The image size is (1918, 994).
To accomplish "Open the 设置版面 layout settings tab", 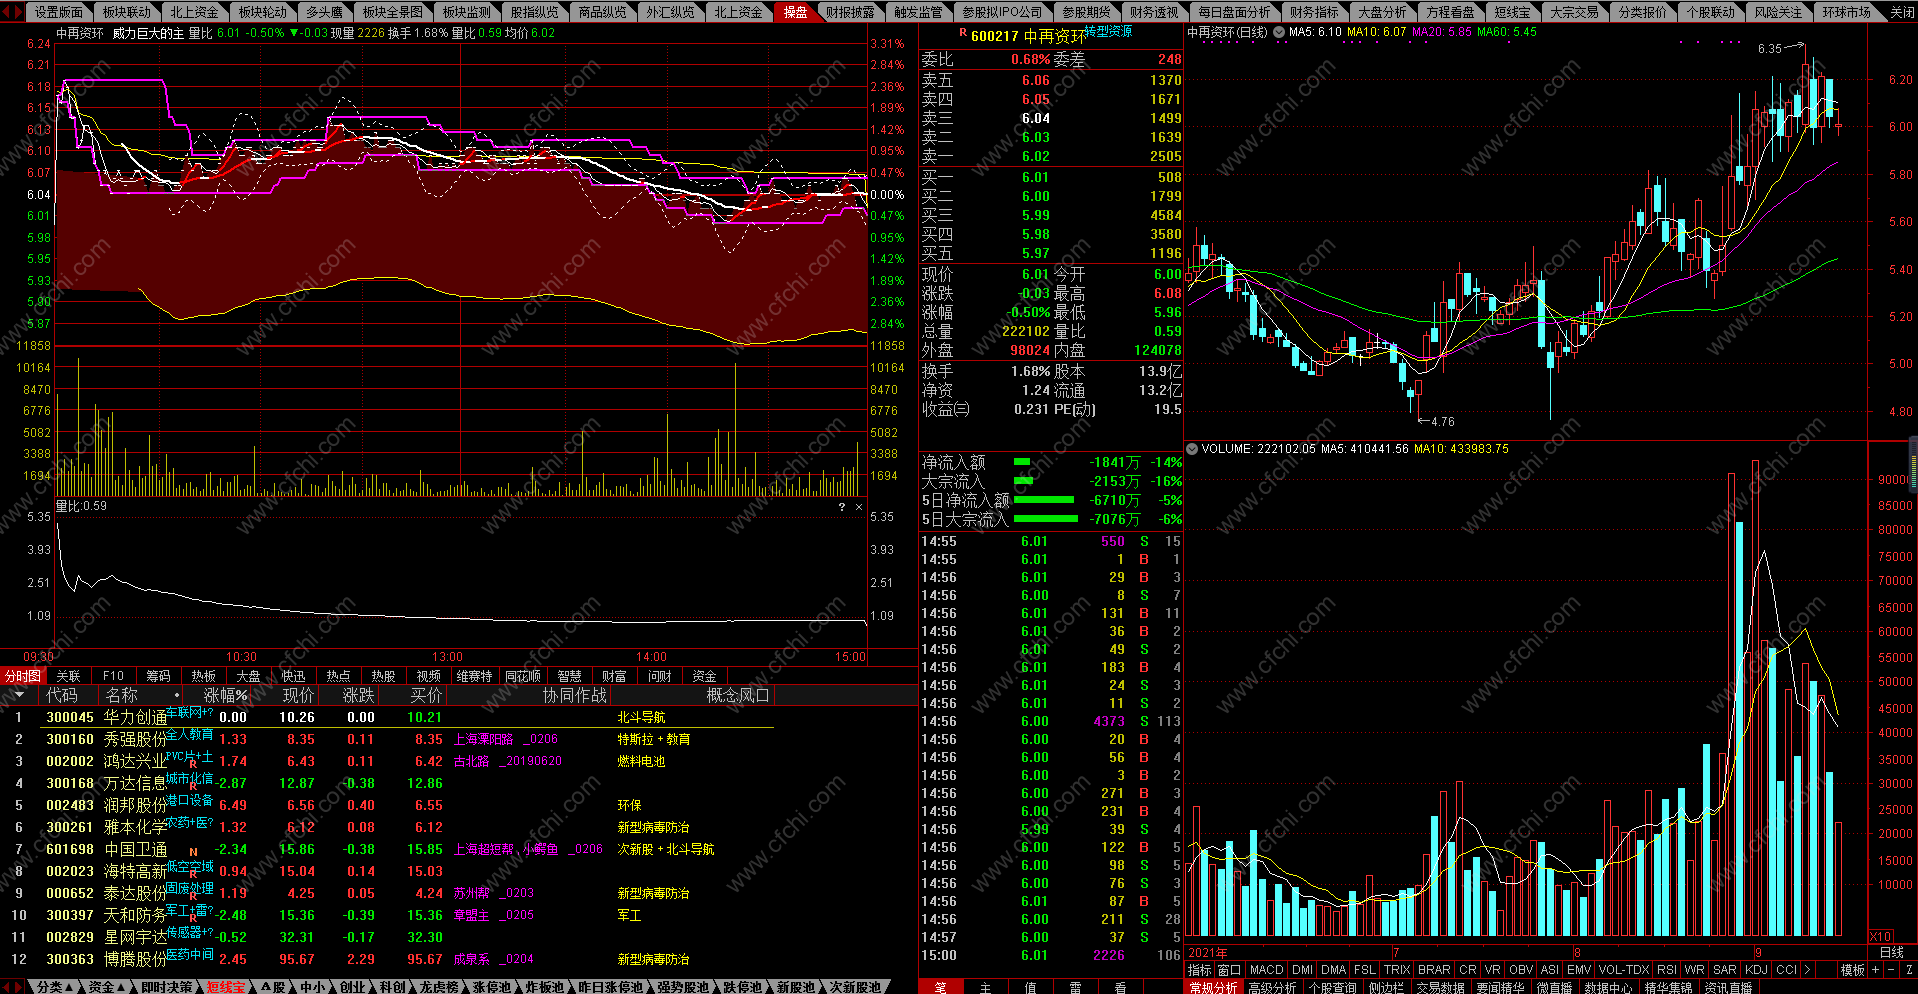I will click(59, 12).
